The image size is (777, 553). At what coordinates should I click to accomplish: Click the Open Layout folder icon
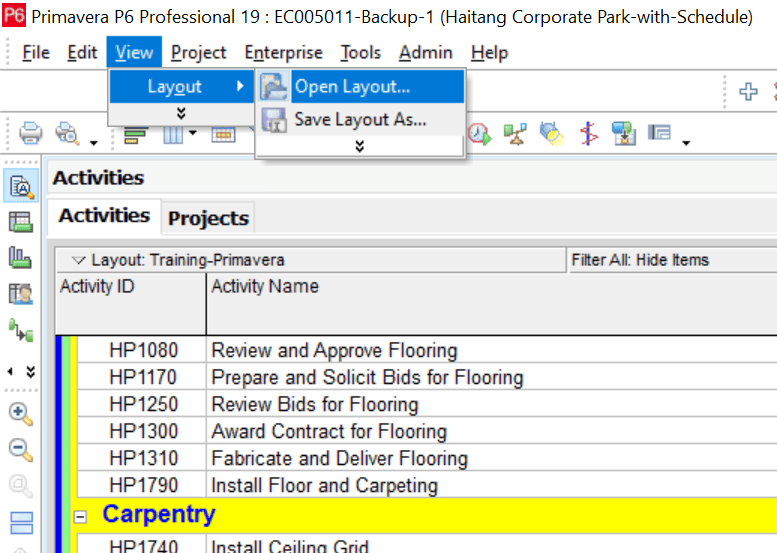274,86
